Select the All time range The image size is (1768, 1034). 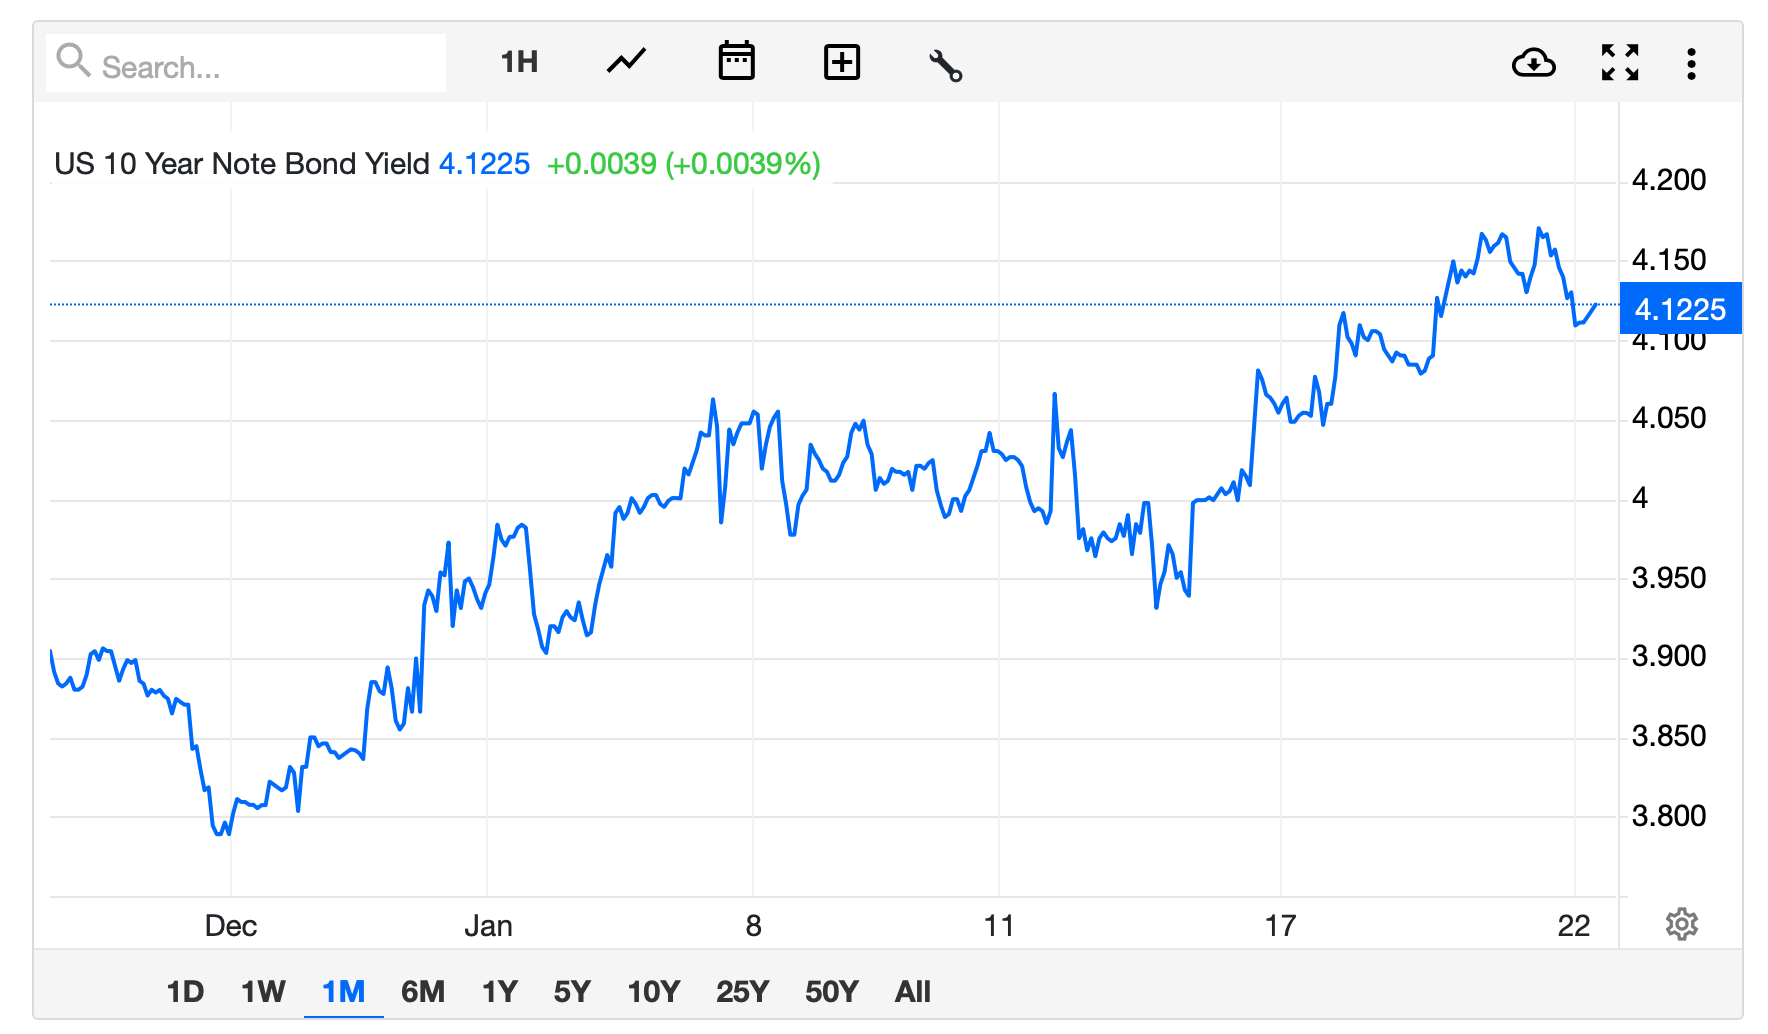click(x=913, y=992)
